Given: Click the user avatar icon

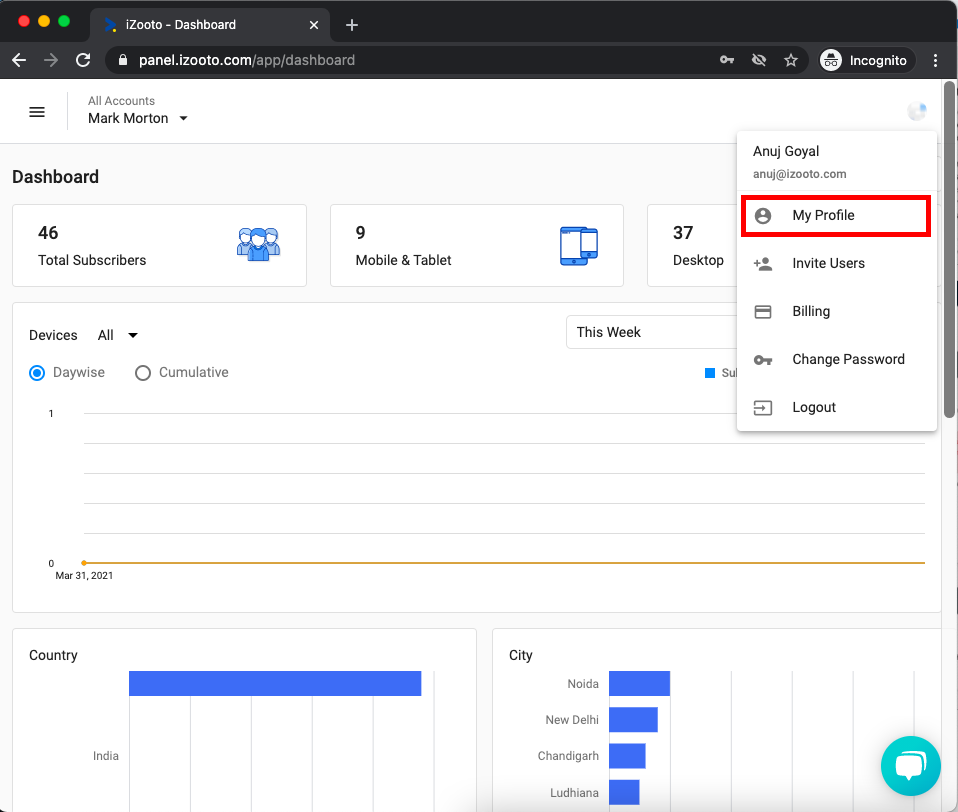Looking at the screenshot, I should point(916,112).
